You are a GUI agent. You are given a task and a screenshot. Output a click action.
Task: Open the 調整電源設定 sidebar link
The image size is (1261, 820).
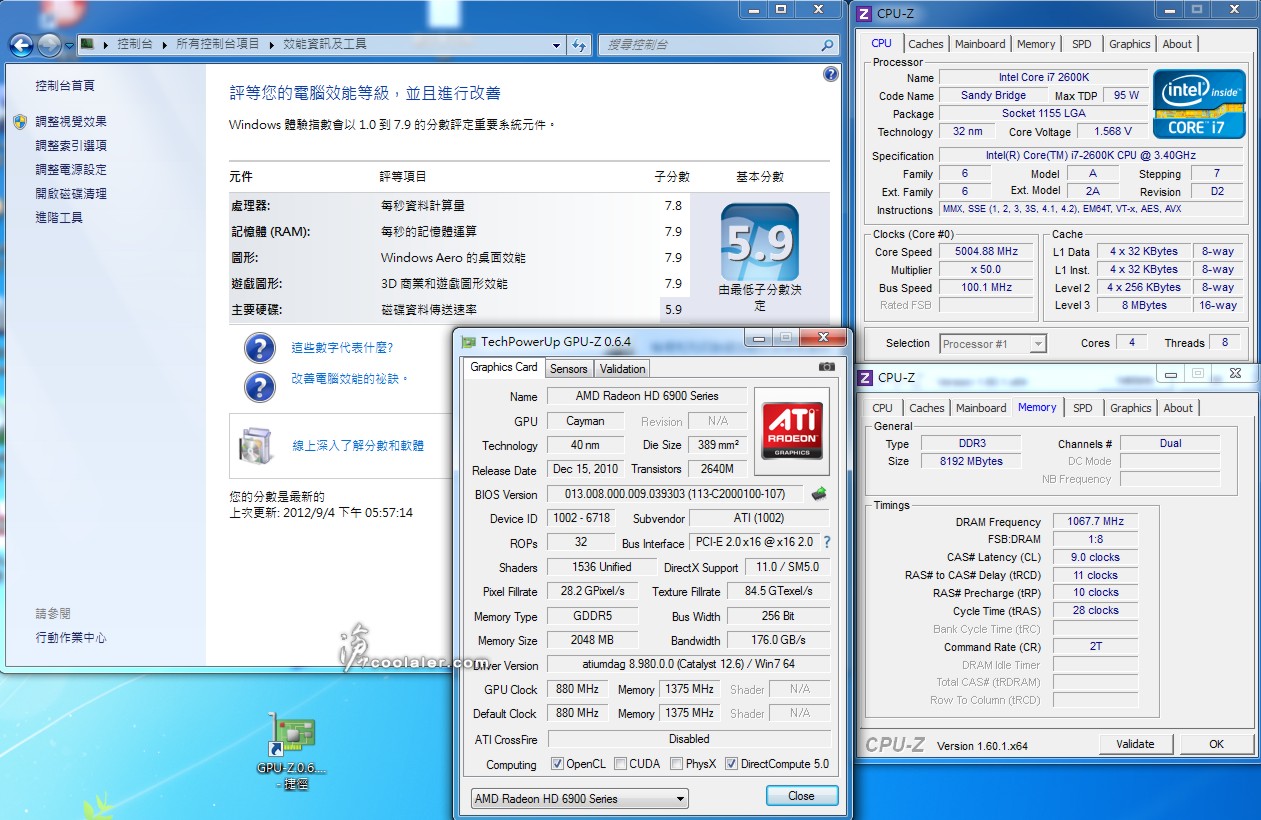tap(70, 170)
